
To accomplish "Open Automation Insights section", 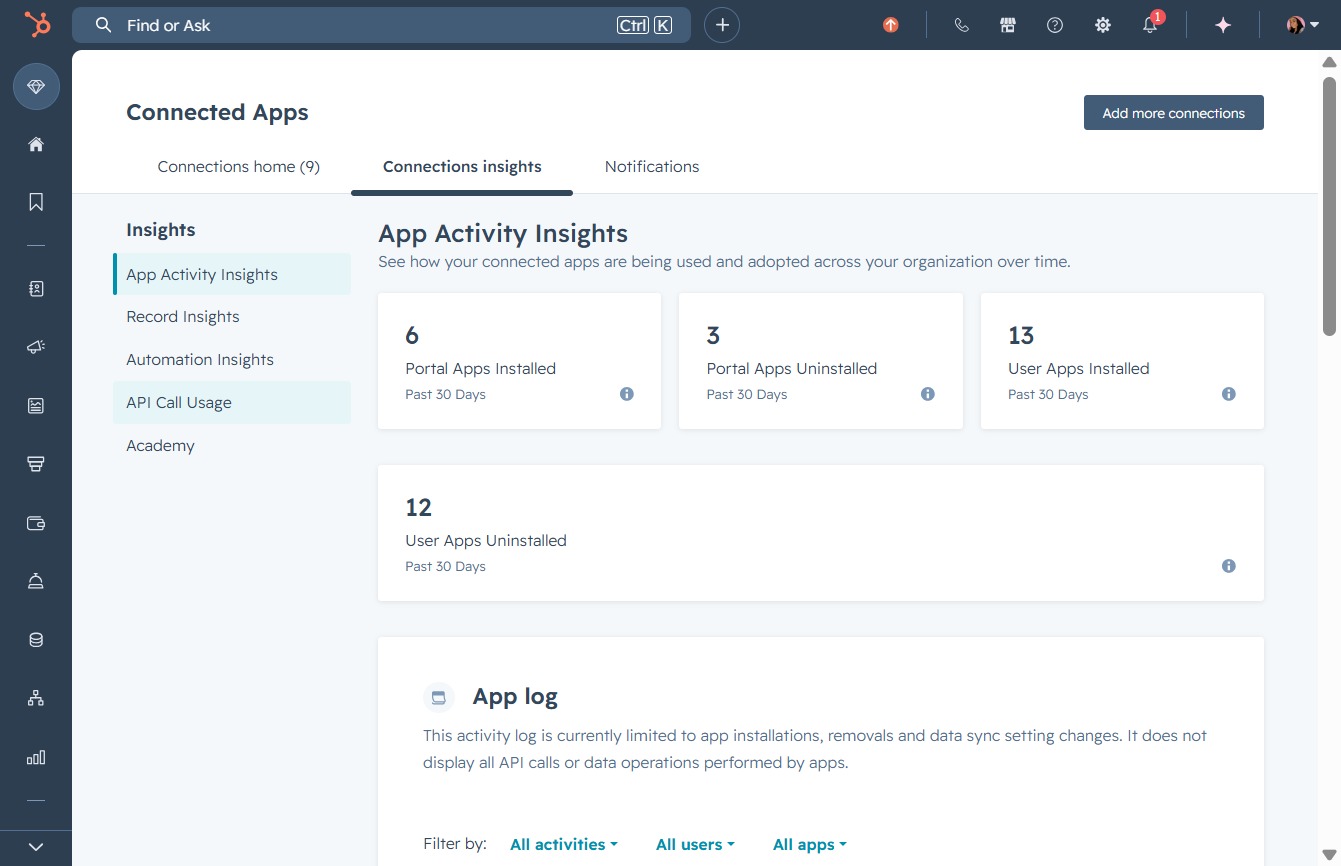I will pos(232,360).
